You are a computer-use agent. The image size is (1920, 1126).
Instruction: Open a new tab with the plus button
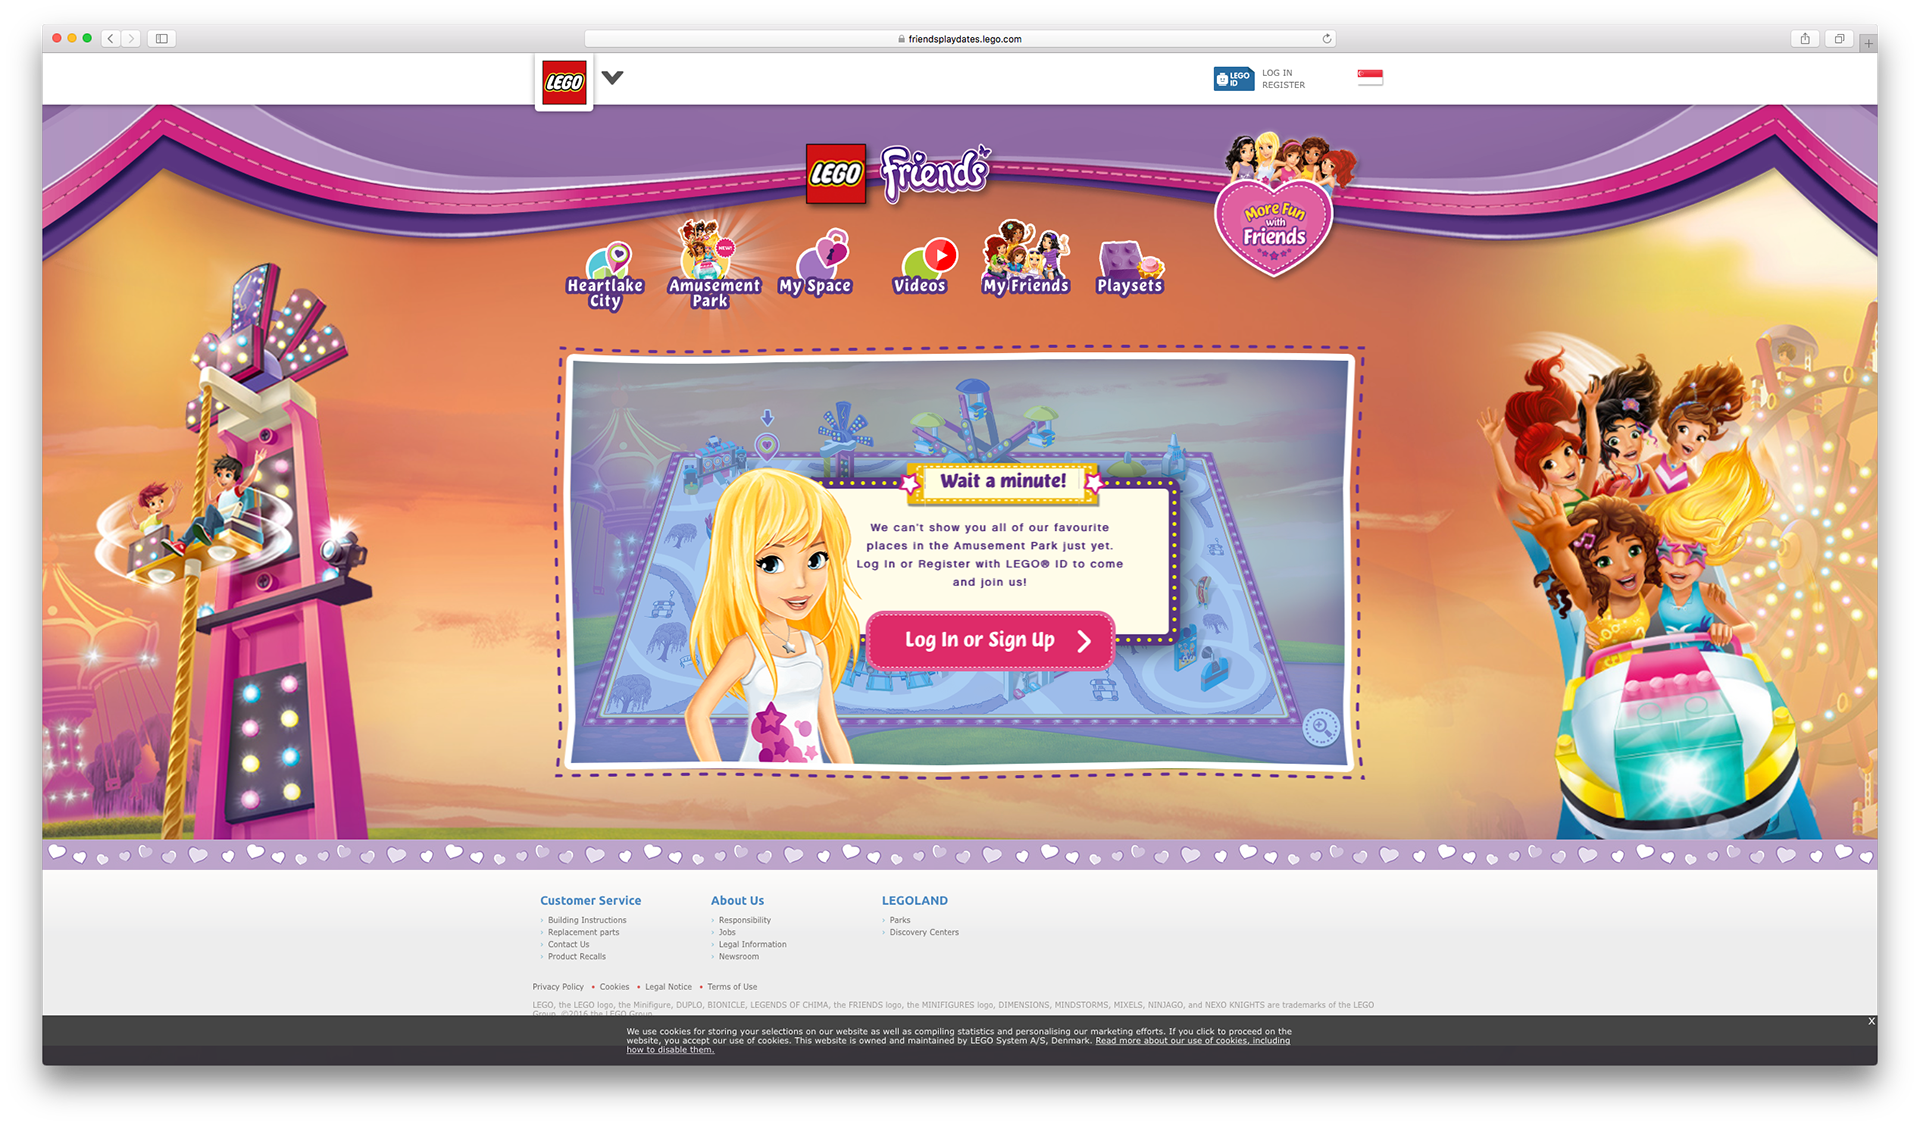pos(1868,43)
